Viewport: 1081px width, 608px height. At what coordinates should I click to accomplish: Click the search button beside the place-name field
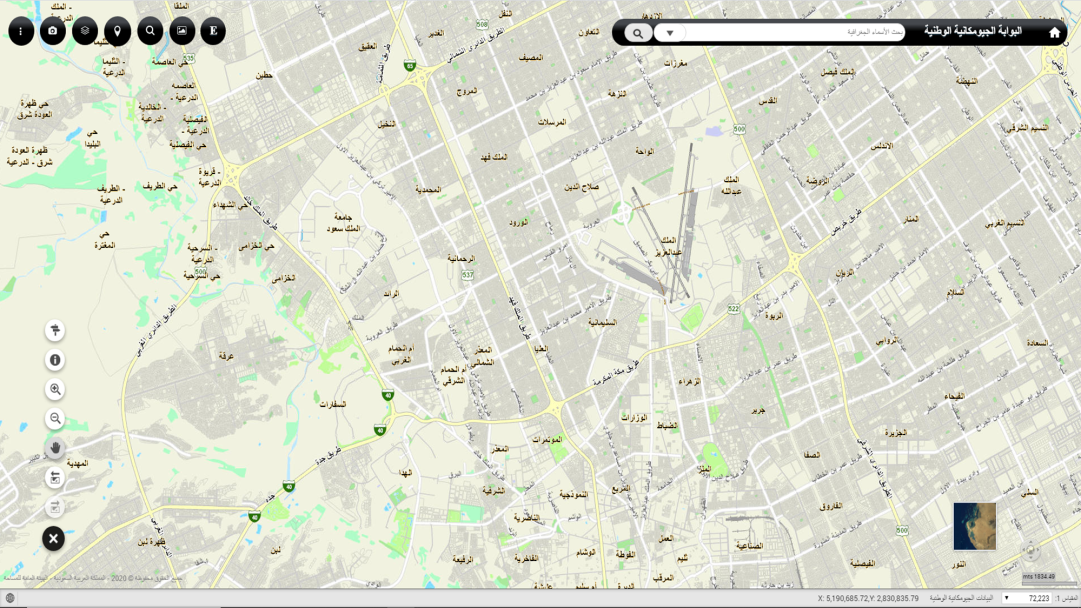coord(638,32)
